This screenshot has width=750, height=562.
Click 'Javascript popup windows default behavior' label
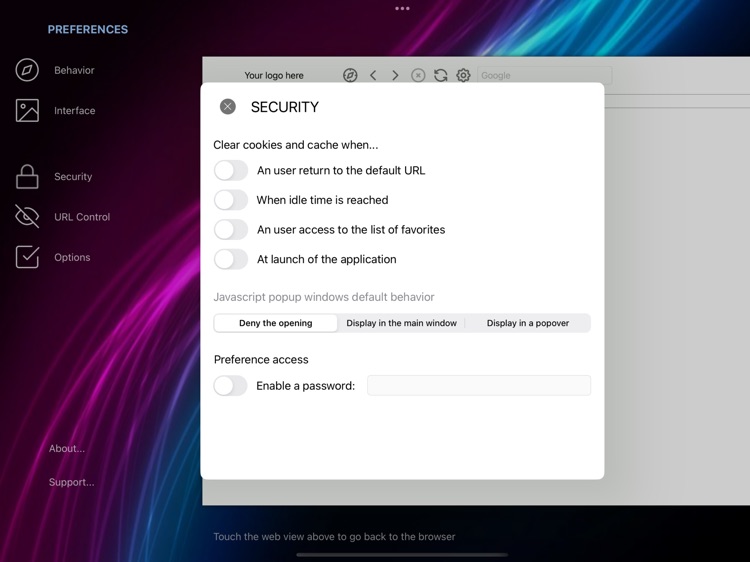click(324, 297)
